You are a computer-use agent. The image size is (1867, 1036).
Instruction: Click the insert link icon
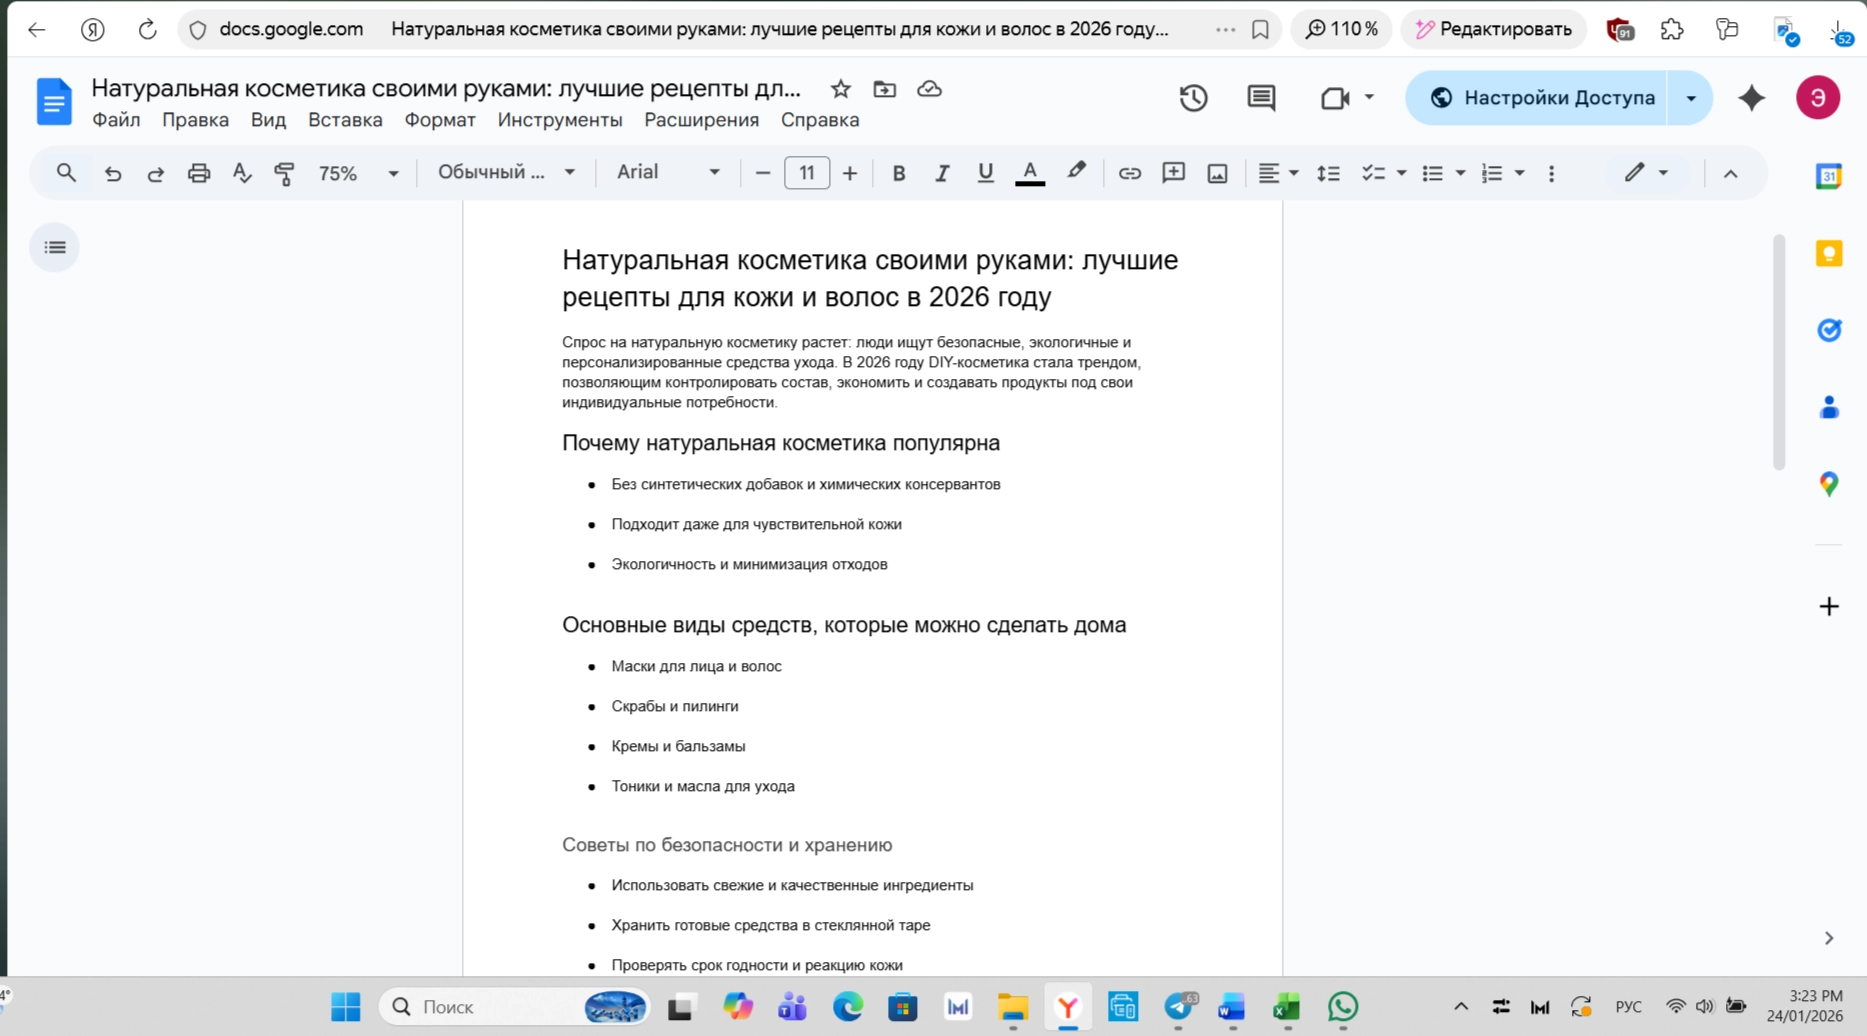[1129, 173]
